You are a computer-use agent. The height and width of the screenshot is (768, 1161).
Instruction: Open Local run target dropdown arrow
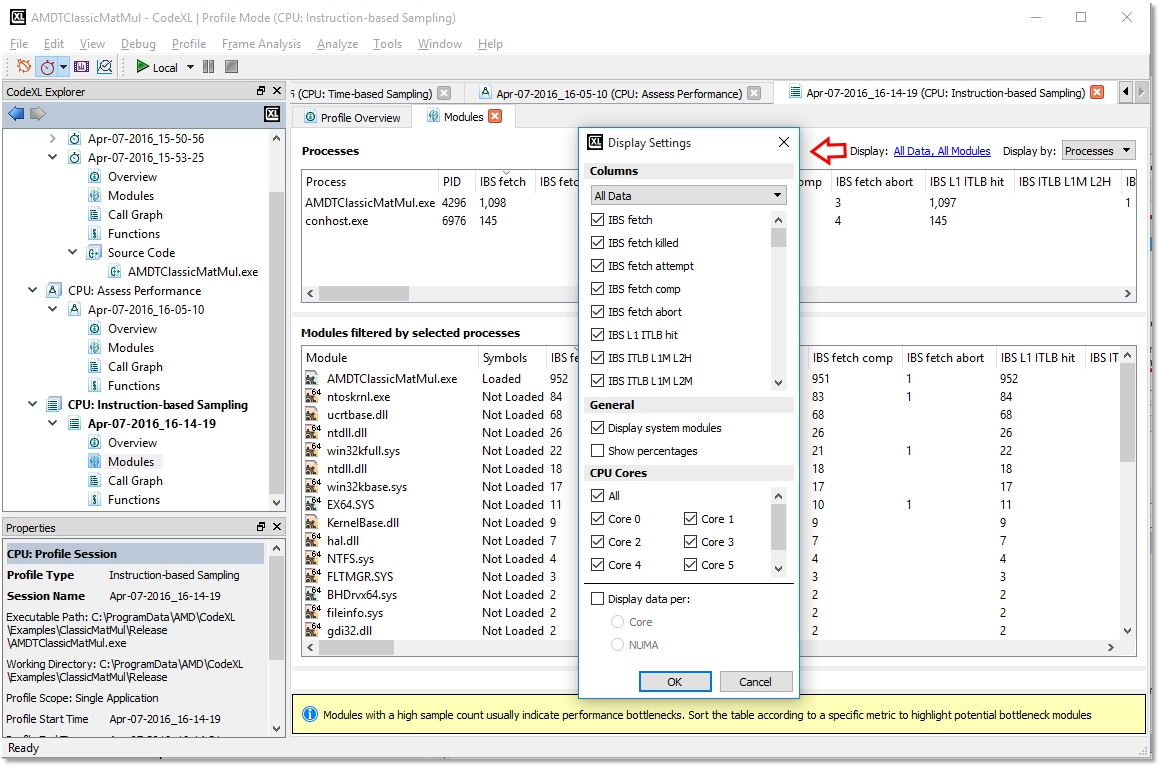[190, 67]
